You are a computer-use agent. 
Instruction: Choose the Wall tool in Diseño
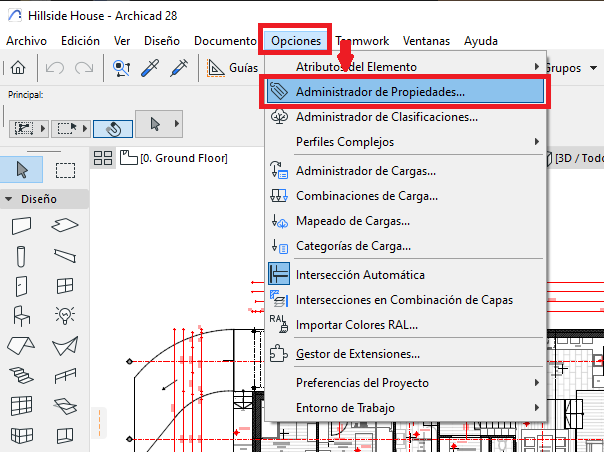pyautogui.click(x=22, y=225)
